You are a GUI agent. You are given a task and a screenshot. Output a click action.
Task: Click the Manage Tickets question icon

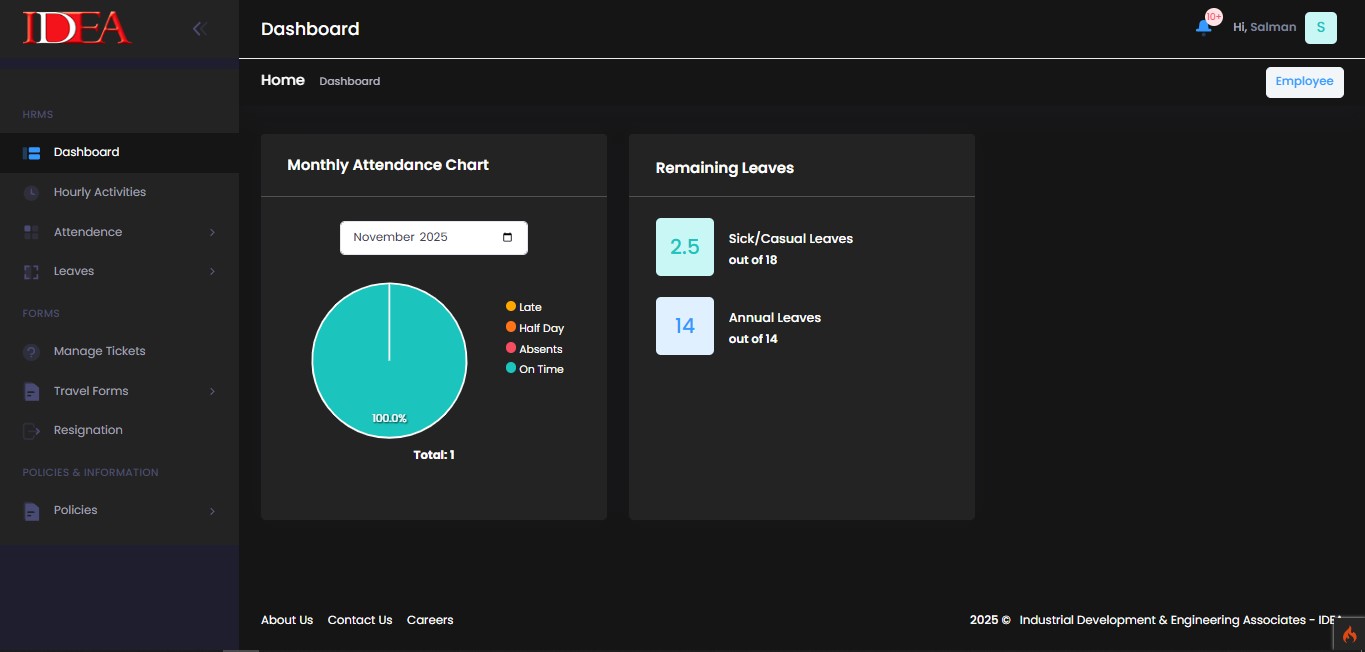tap(31, 352)
